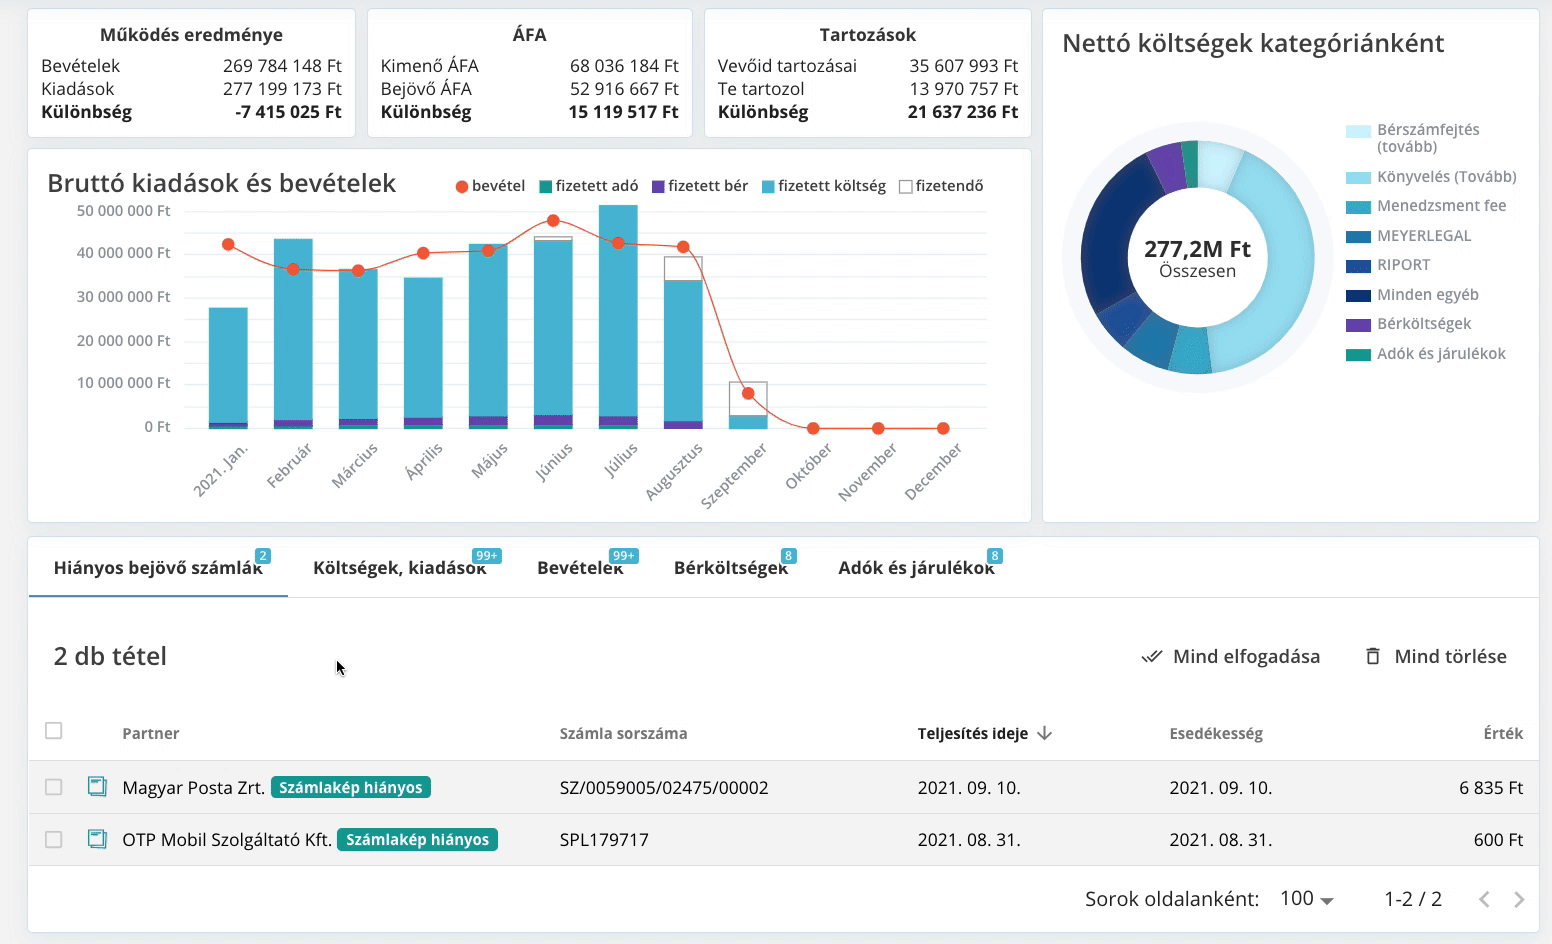Viewport: 1552px width, 944px height.
Task: Switch to Hiányos bejövő számlák tab
Action: (x=158, y=567)
